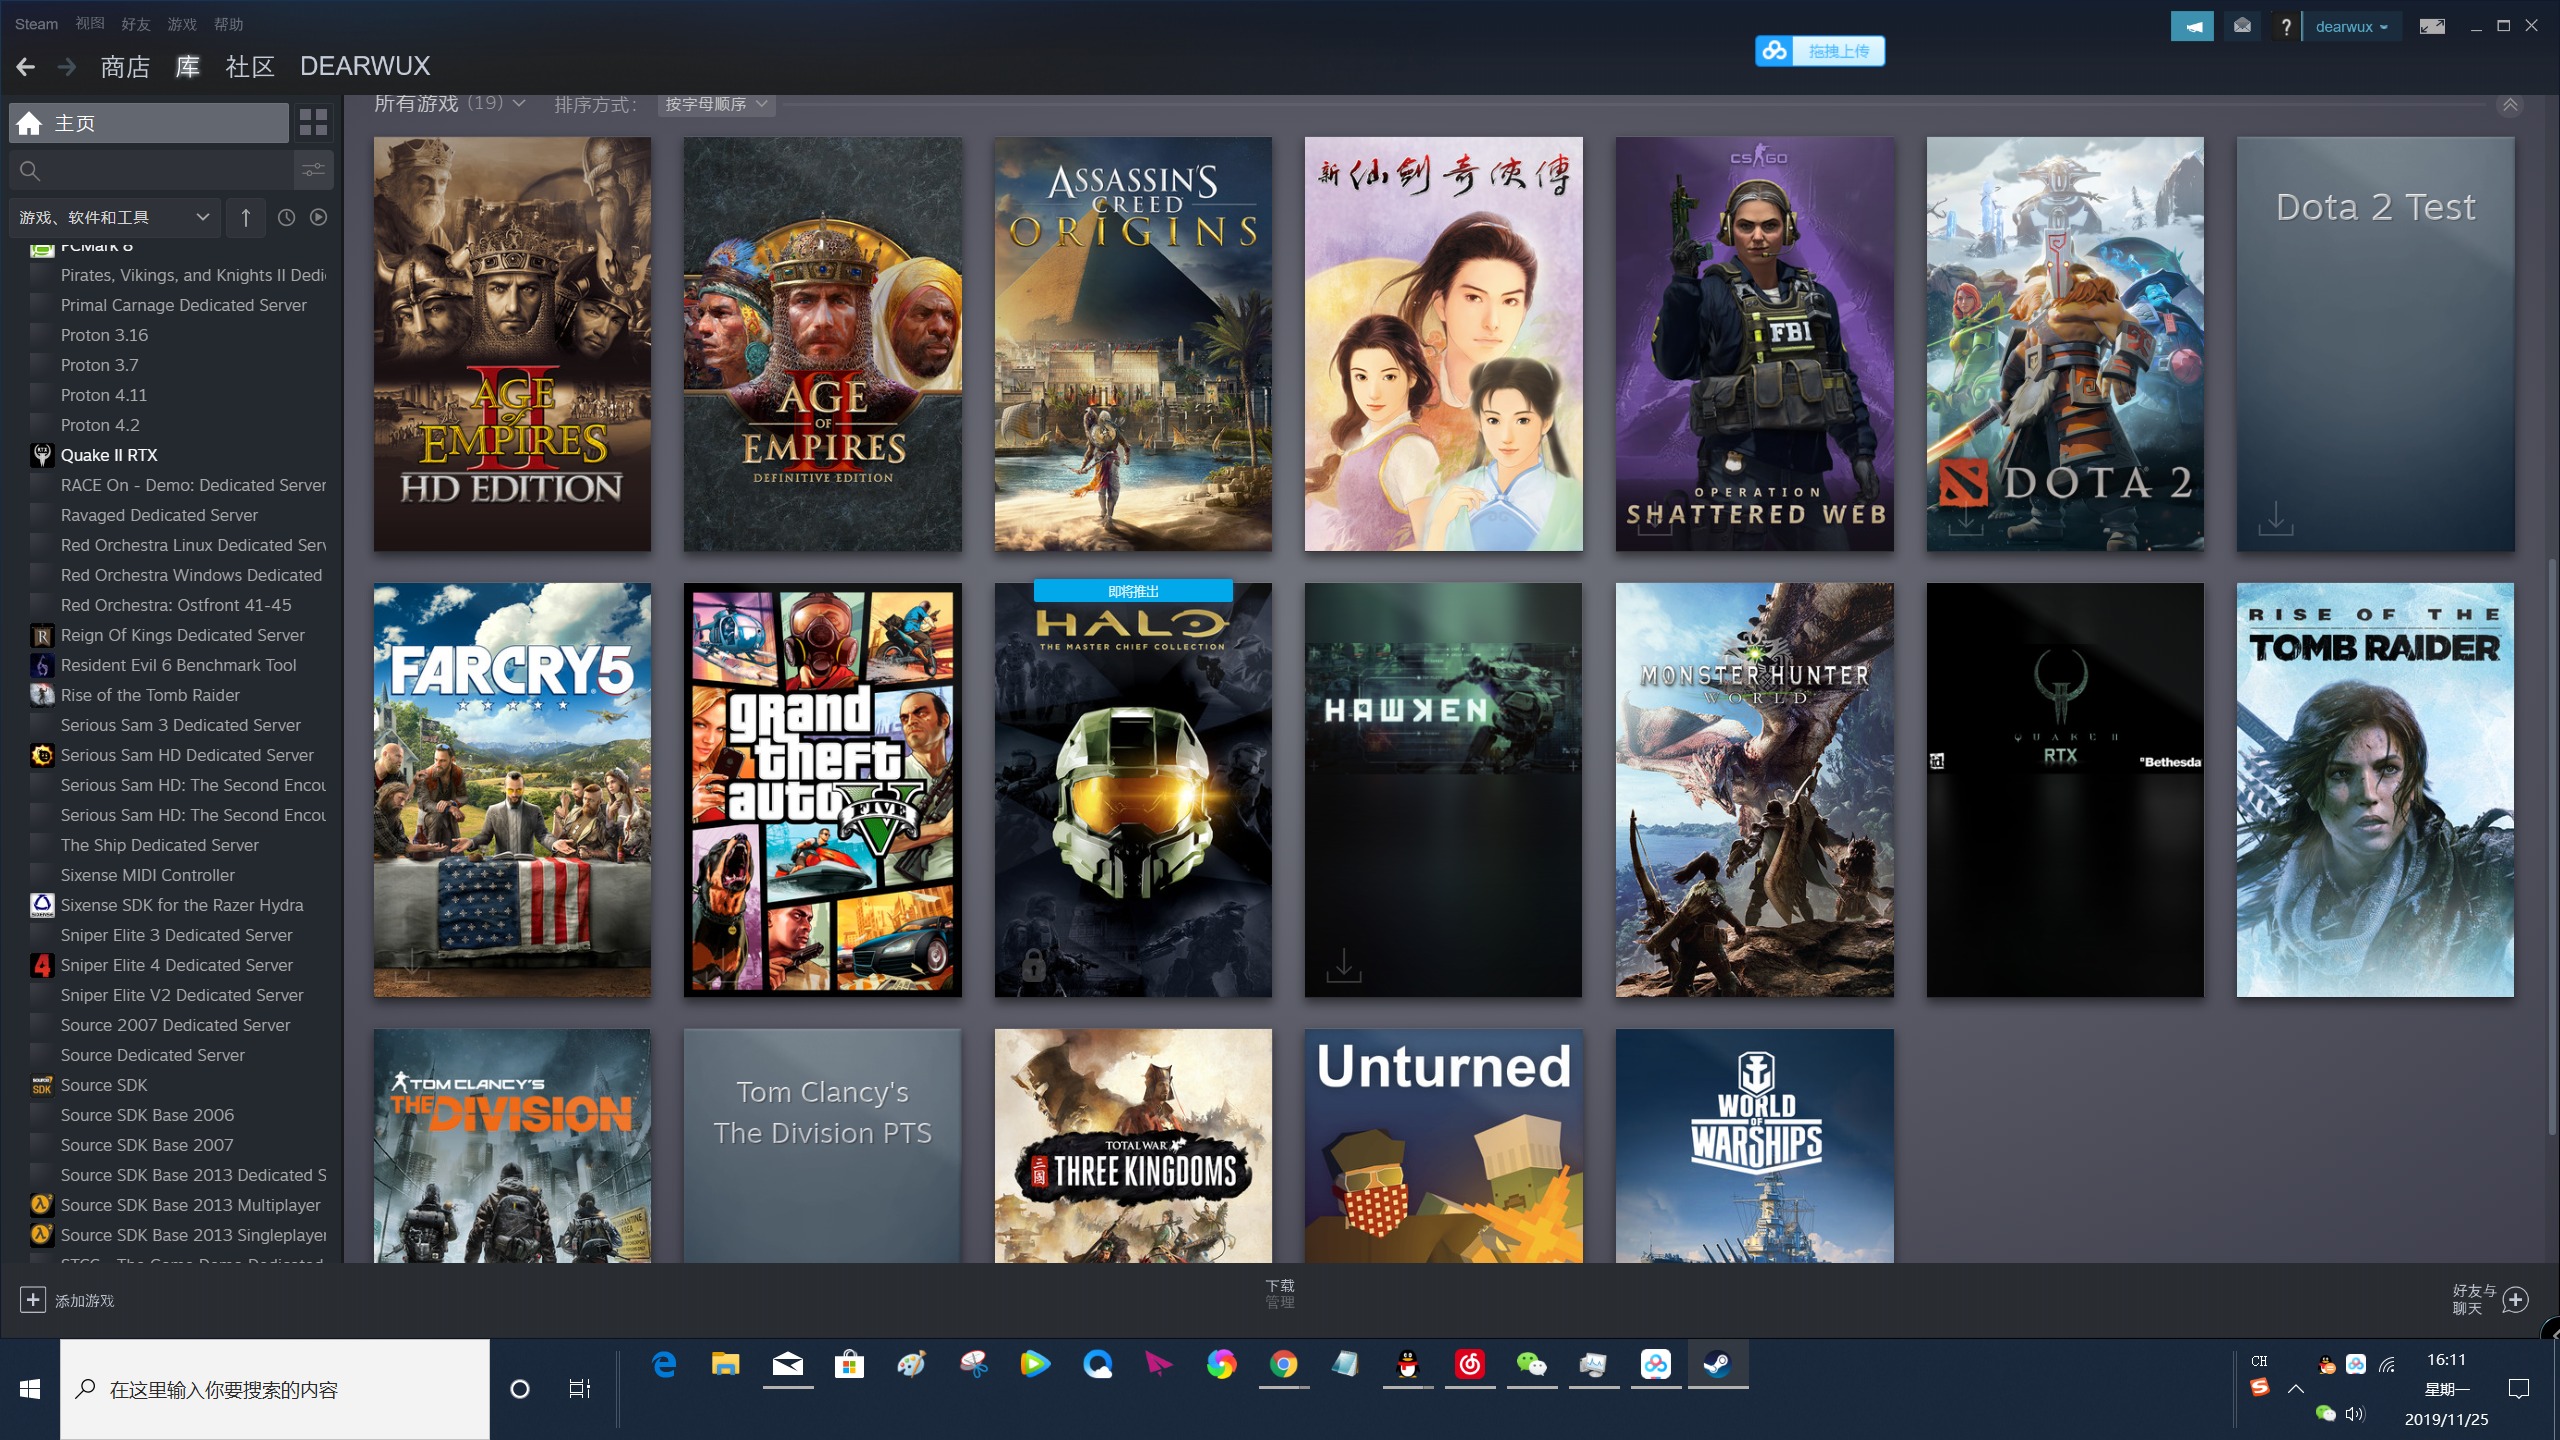Toggle the sort direction arrow in sidebar
Viewport: 2560px width, 1440px height.
pos(245,217)
